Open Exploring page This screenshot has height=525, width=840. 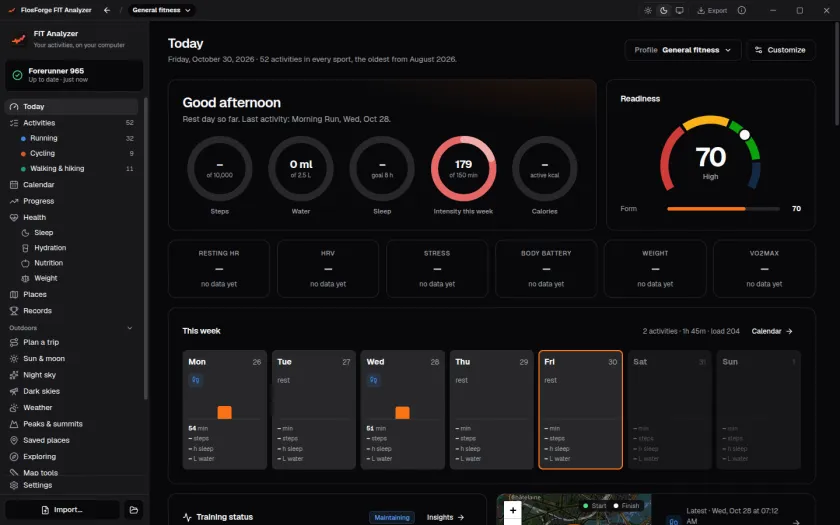click(71, 456)
